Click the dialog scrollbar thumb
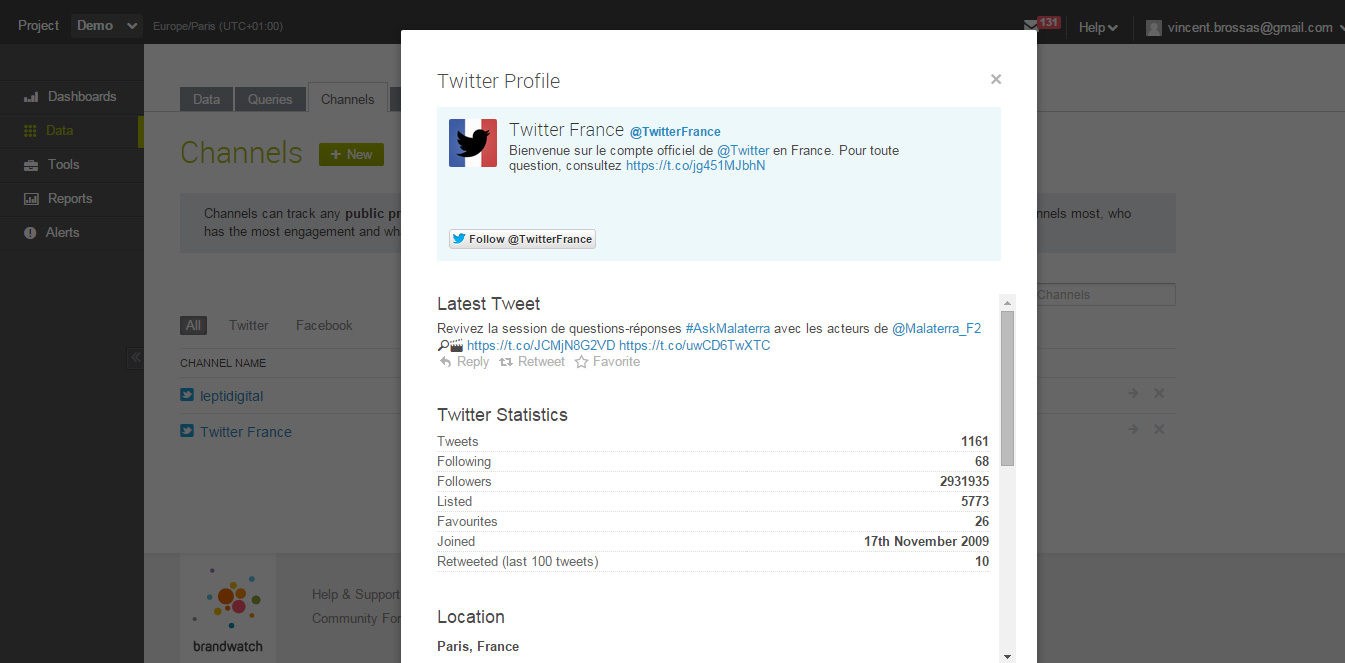1345x663 pixels. [x=1007, y=388]
